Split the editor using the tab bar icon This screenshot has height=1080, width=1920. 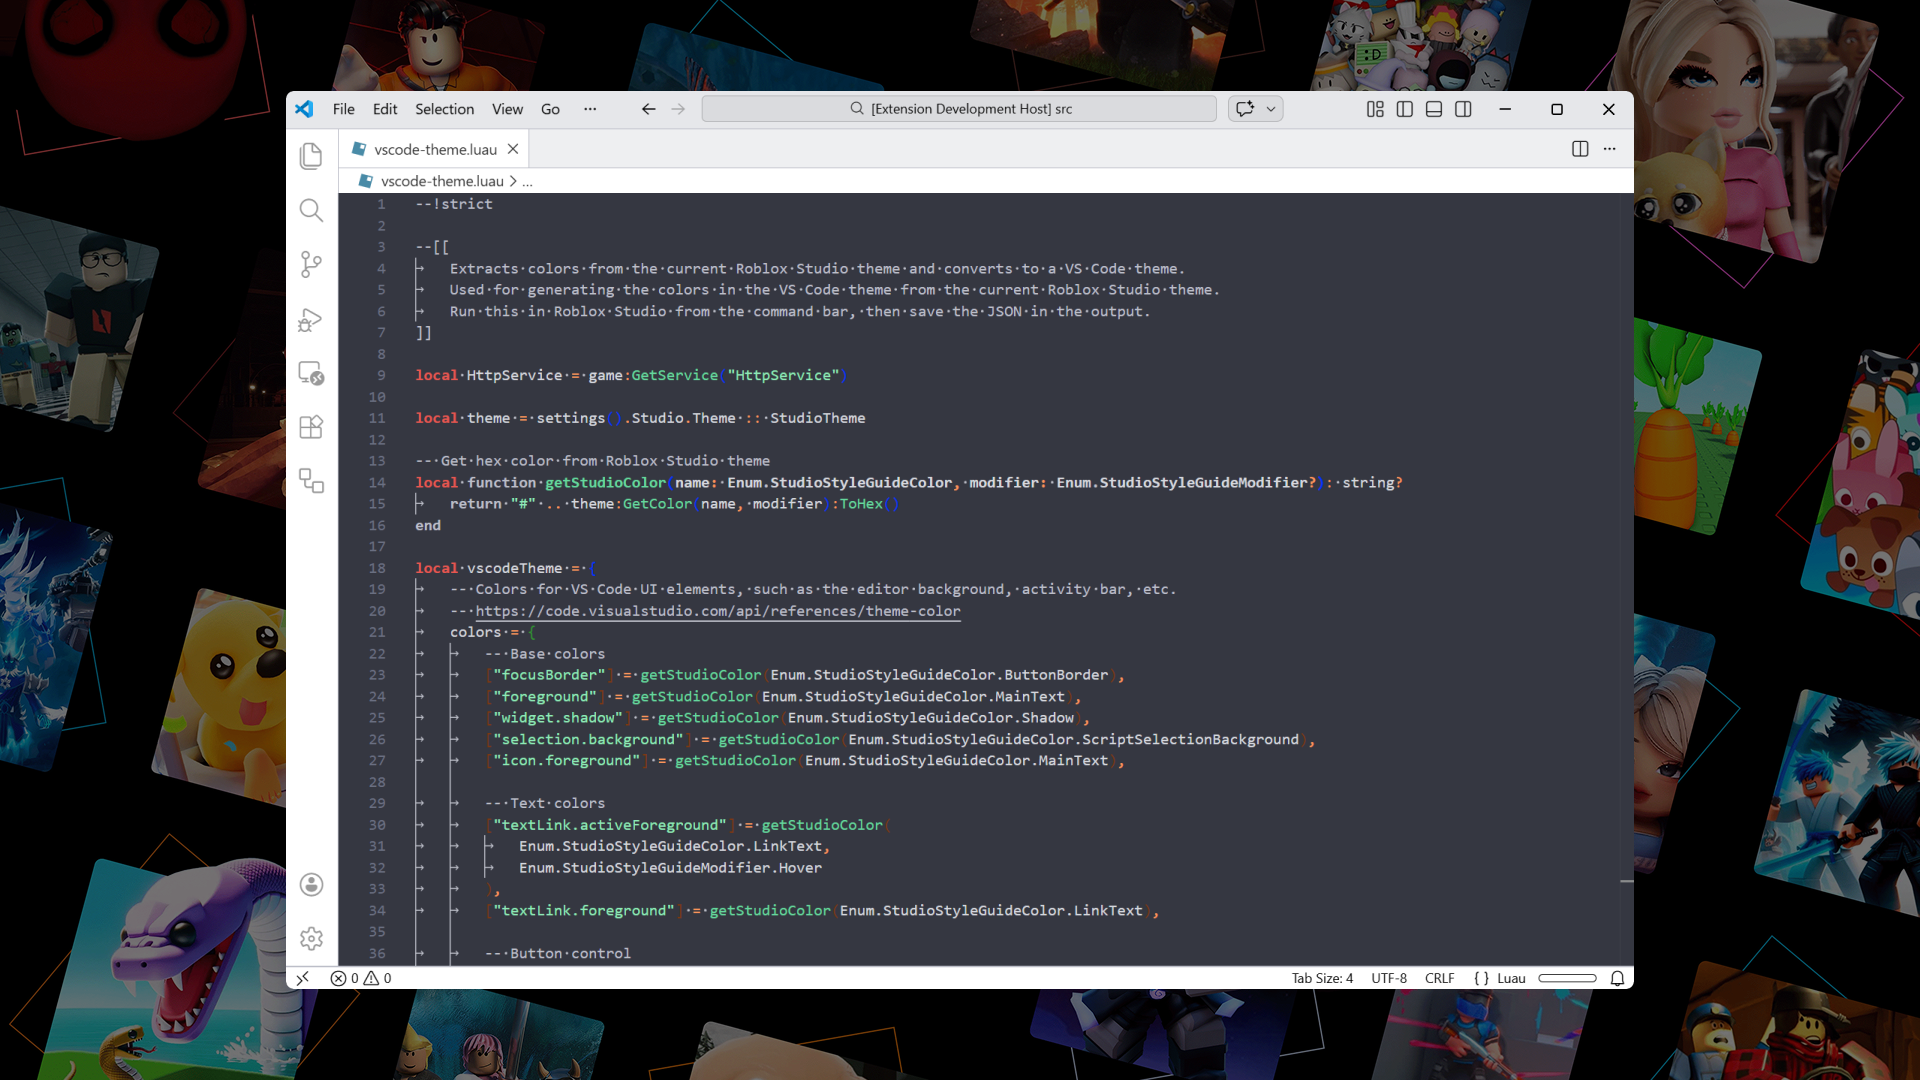(x=1580, y=148)
